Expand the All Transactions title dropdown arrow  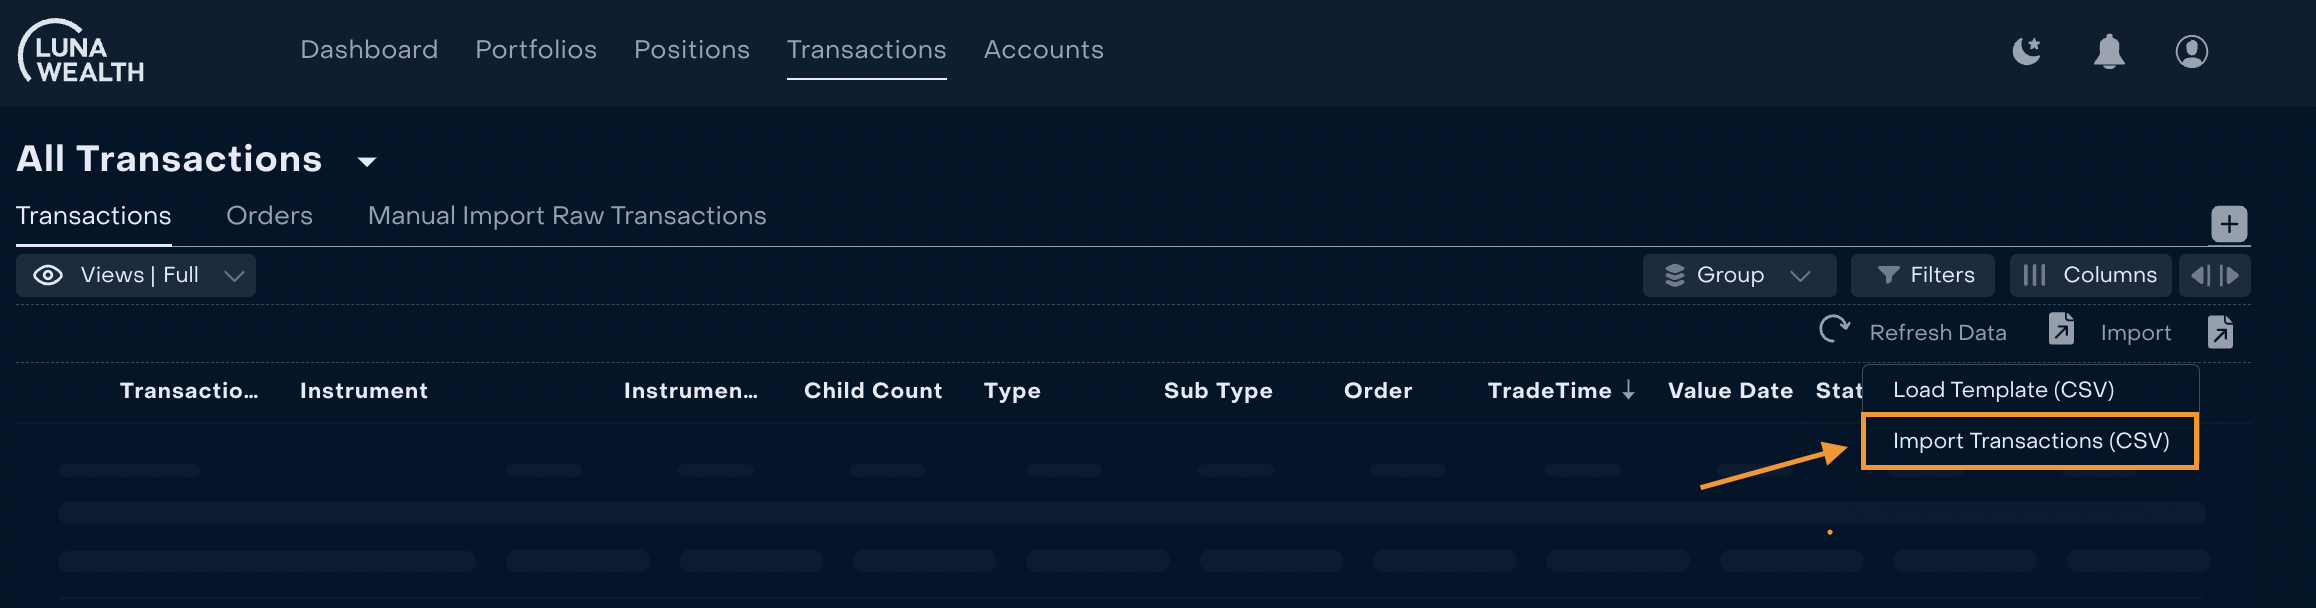click(x=367, y=161)
